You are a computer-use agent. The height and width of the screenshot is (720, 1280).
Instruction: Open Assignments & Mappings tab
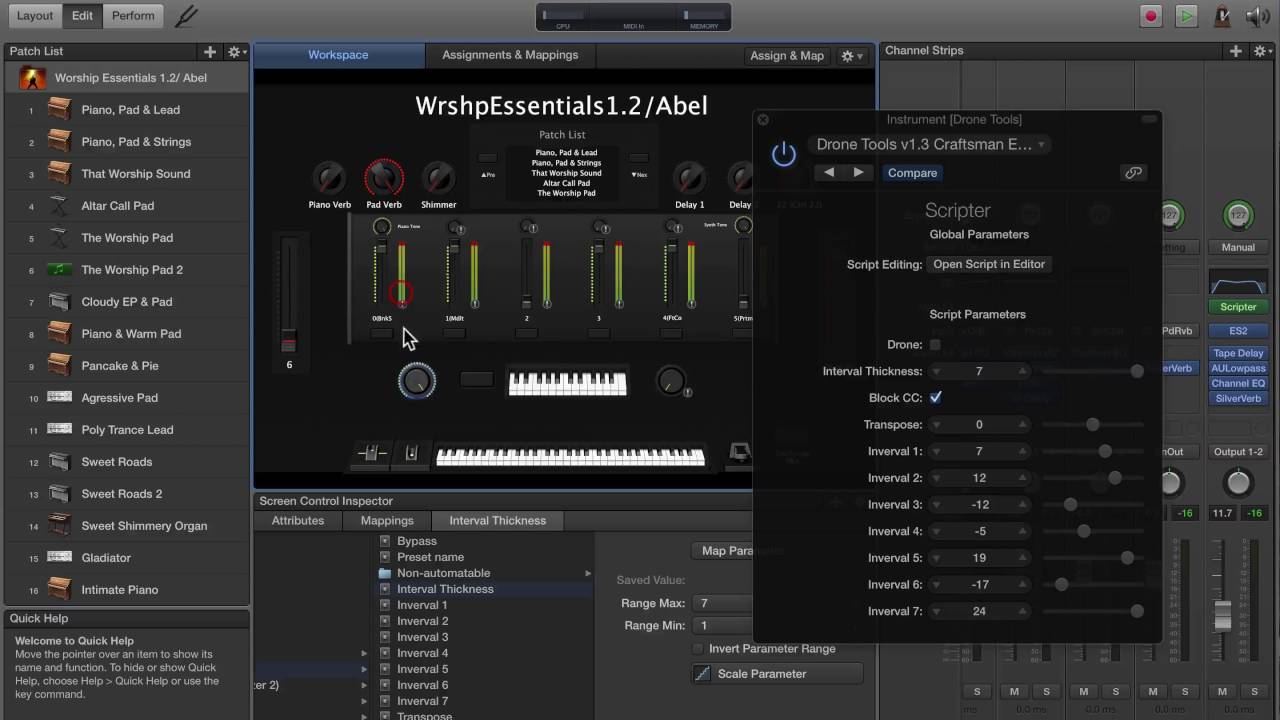coord(510,55)
